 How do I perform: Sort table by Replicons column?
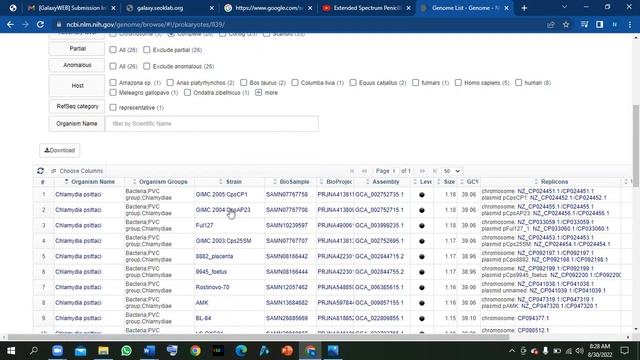(x=554, y=182)
